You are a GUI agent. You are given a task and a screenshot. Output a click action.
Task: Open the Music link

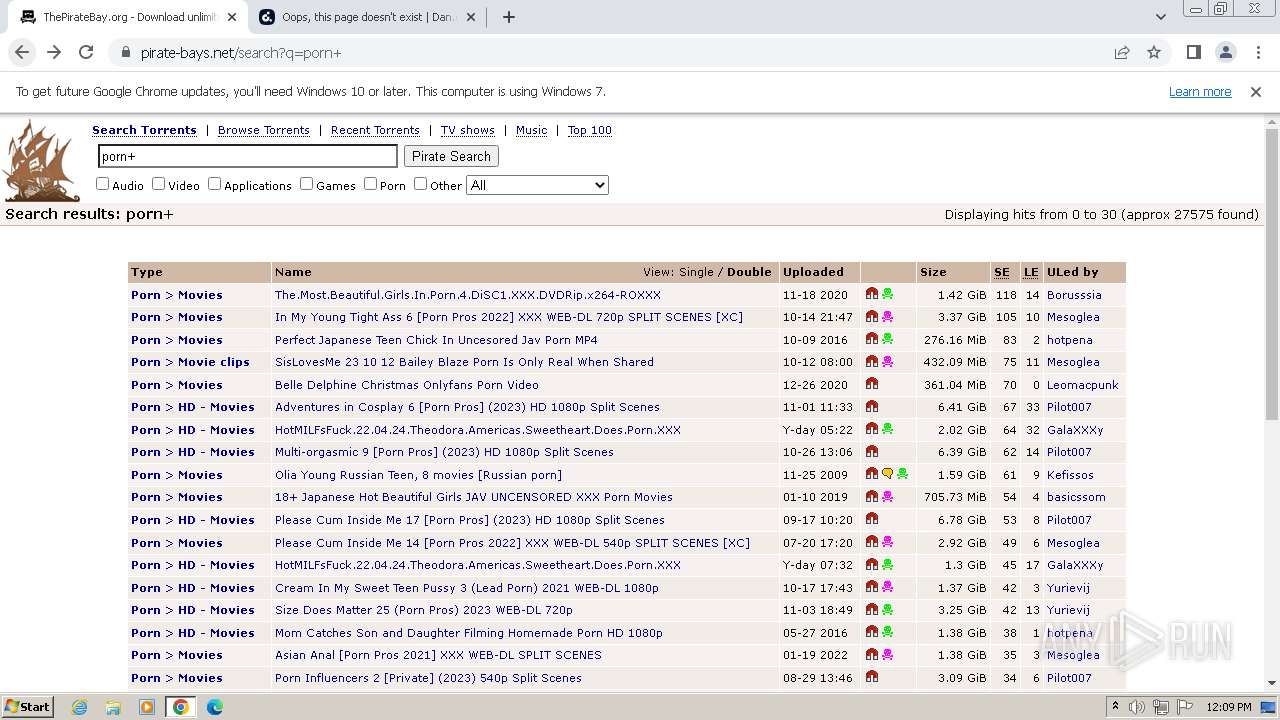tap(531, 130)
